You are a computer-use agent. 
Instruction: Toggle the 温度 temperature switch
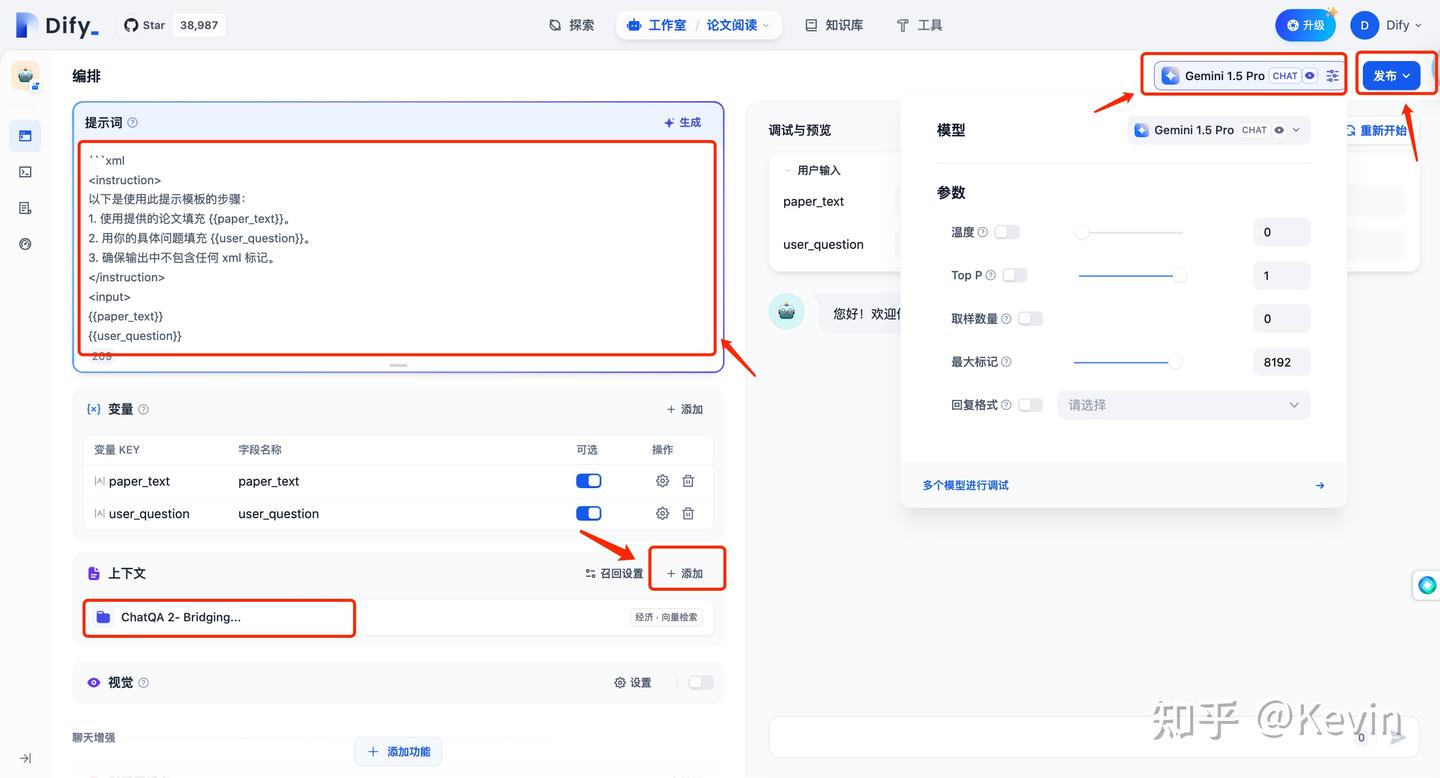pos(1007,232)
